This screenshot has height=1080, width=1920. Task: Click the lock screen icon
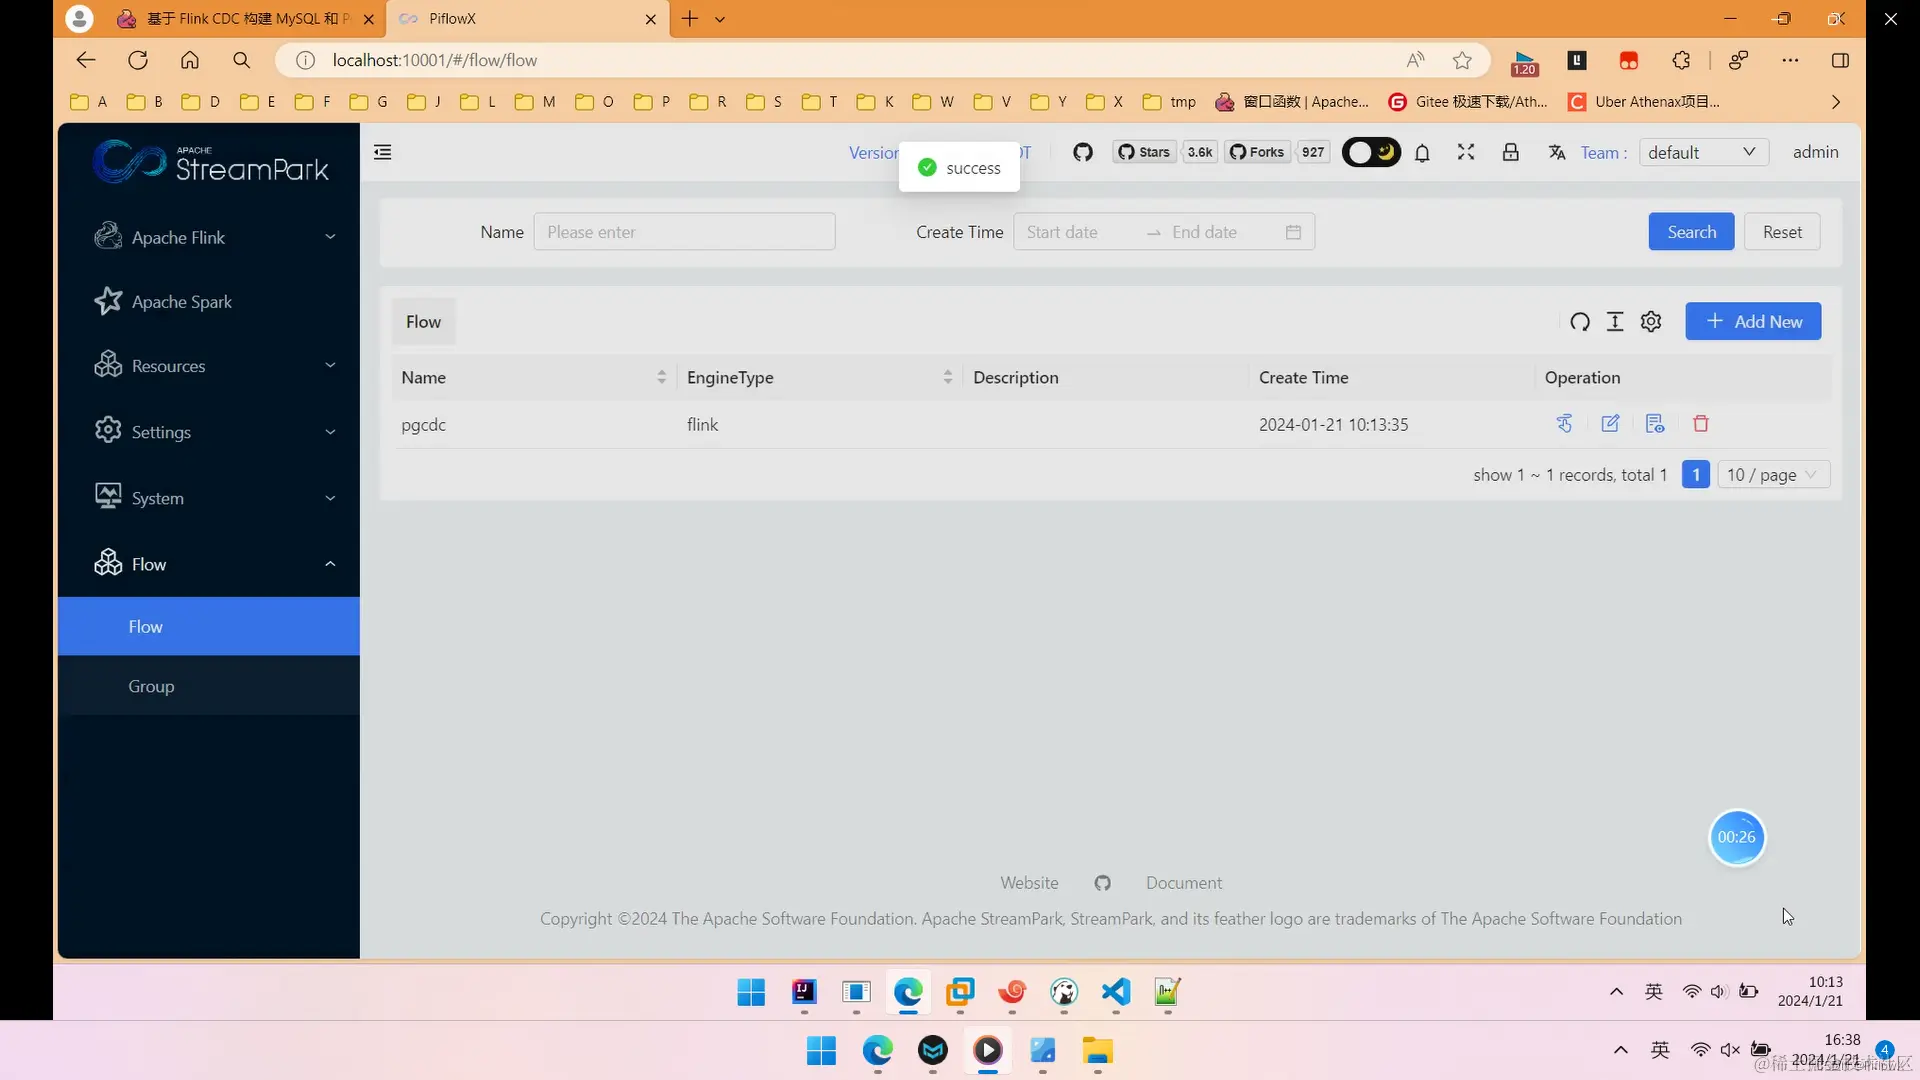pos(1511,152)
